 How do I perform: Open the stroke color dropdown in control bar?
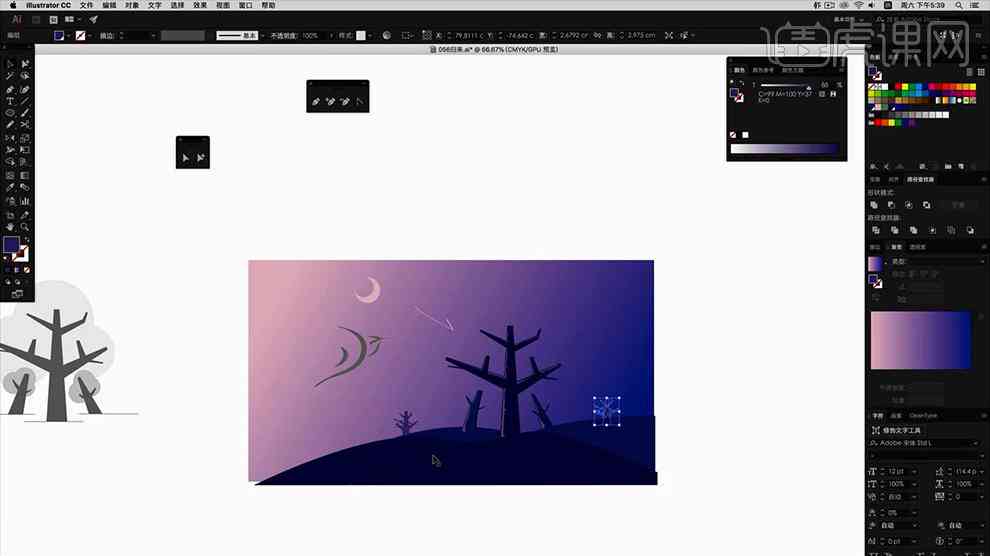tap(90, 35)
